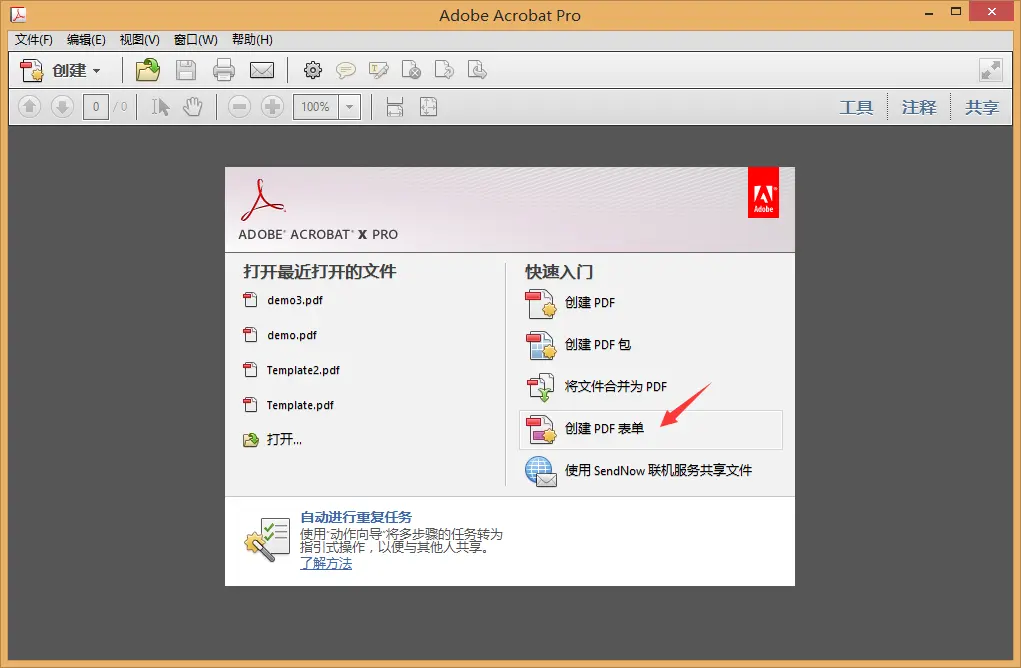Screen dimensions: 1021x668
Task: Click the print icon in toolbar
Action: click(x=223, y=70)
